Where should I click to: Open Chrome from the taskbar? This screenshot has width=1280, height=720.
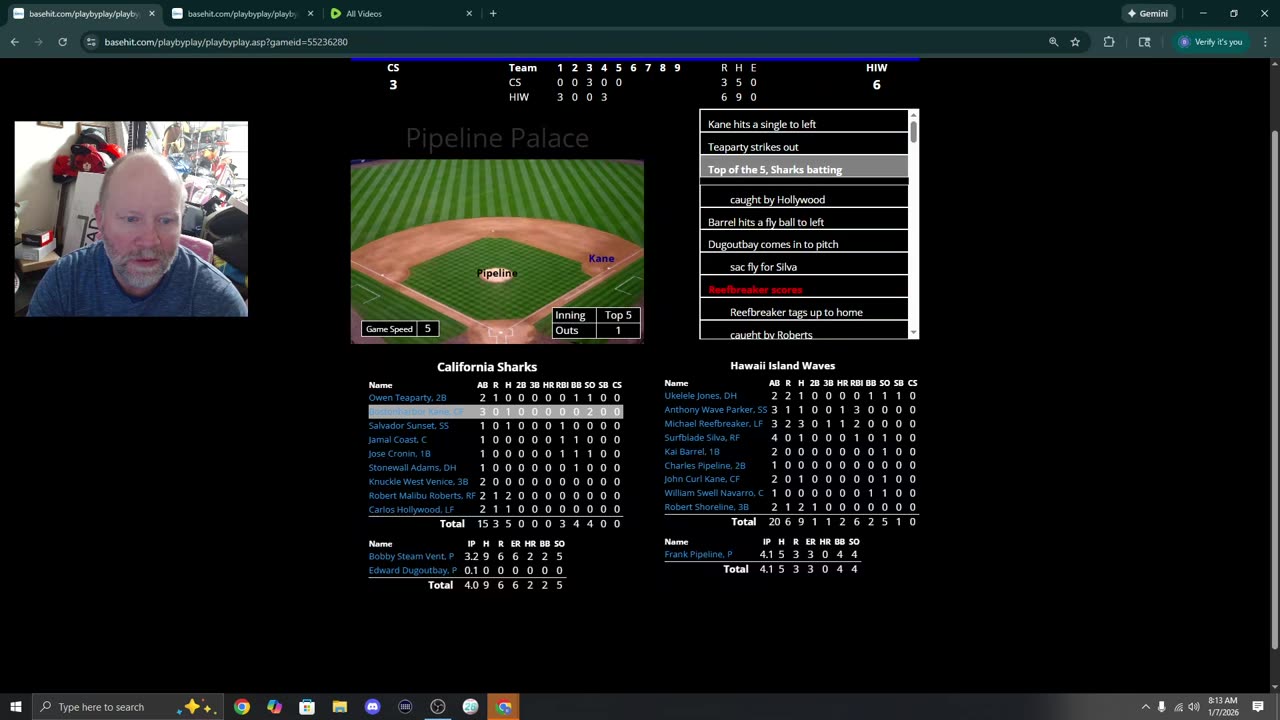242,707
